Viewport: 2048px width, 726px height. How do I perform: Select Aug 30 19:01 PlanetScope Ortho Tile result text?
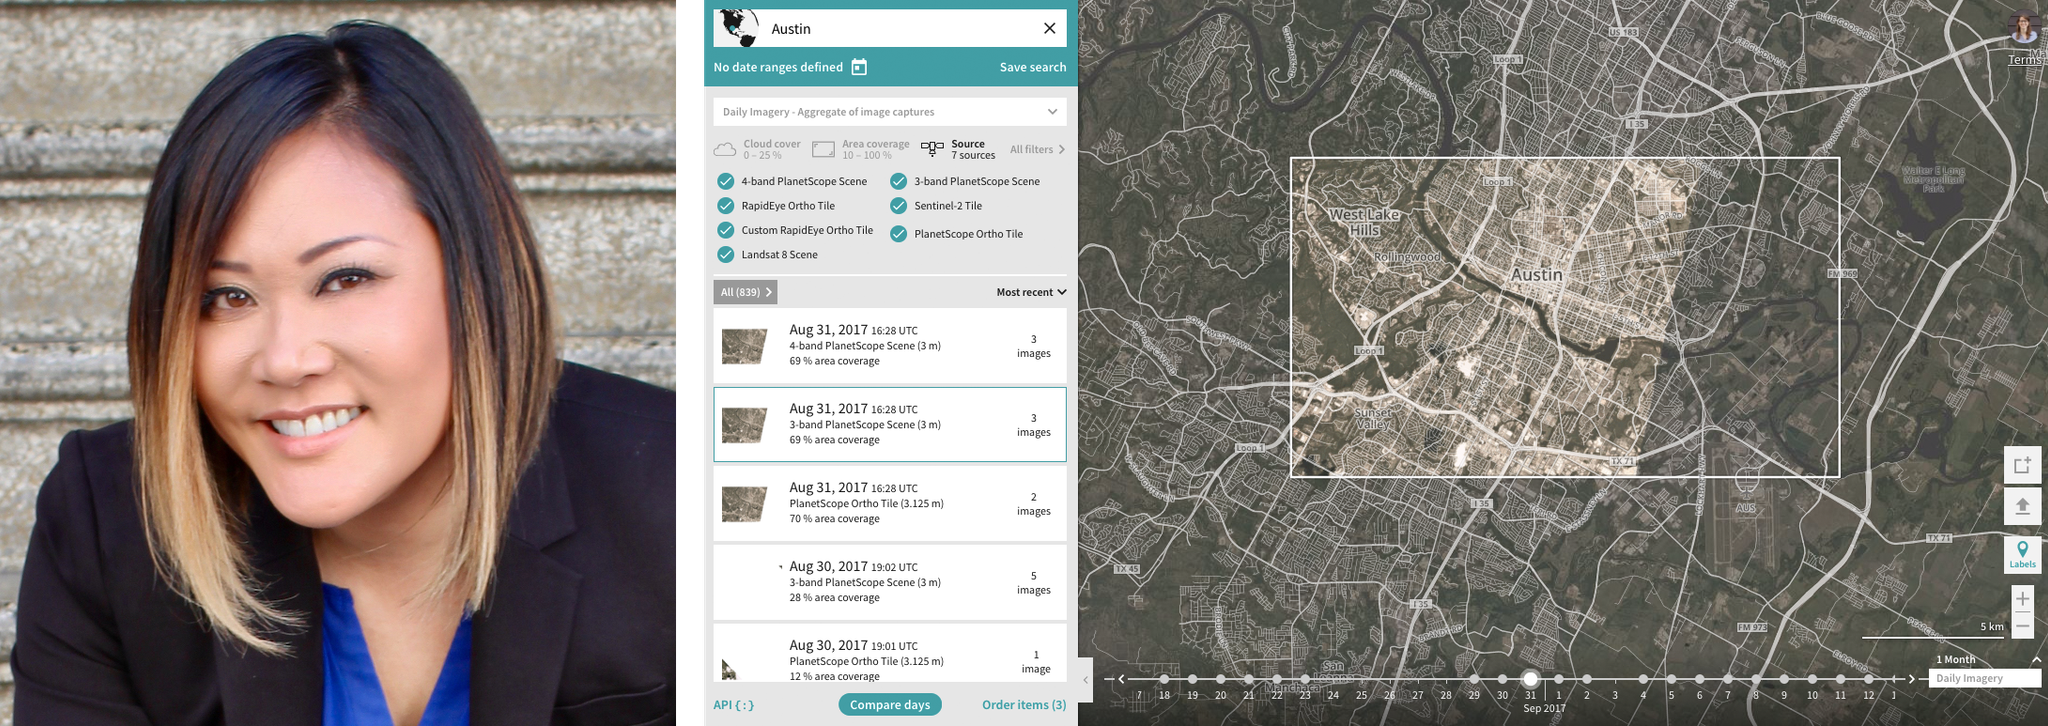[866, 661]
